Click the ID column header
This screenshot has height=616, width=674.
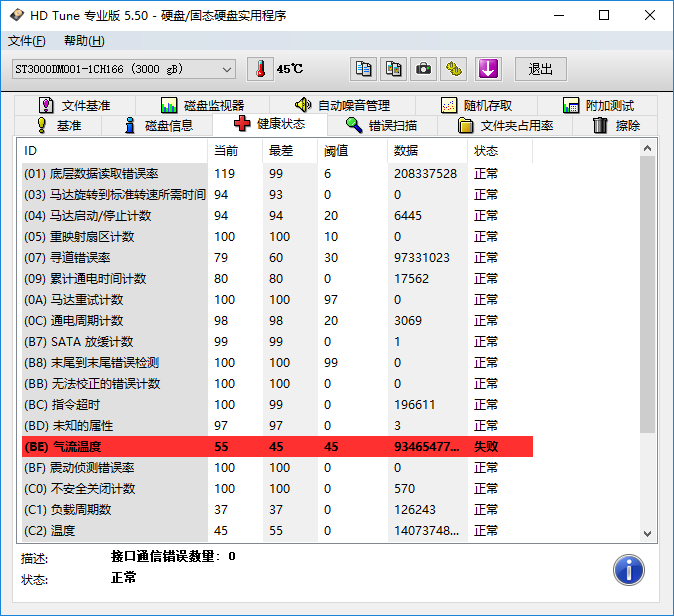[113, 151]
